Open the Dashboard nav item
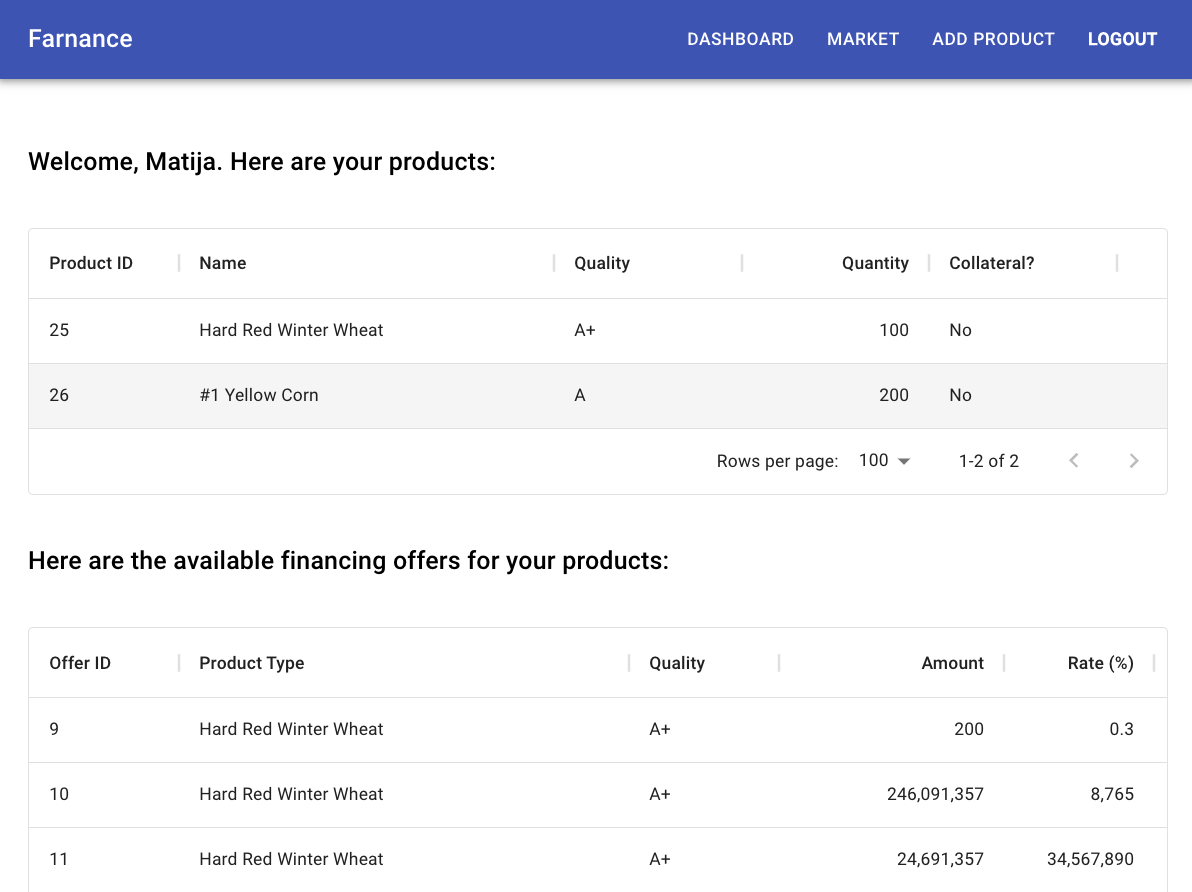The height and width of the screenshot is (892, 1192). pos(740,39)
